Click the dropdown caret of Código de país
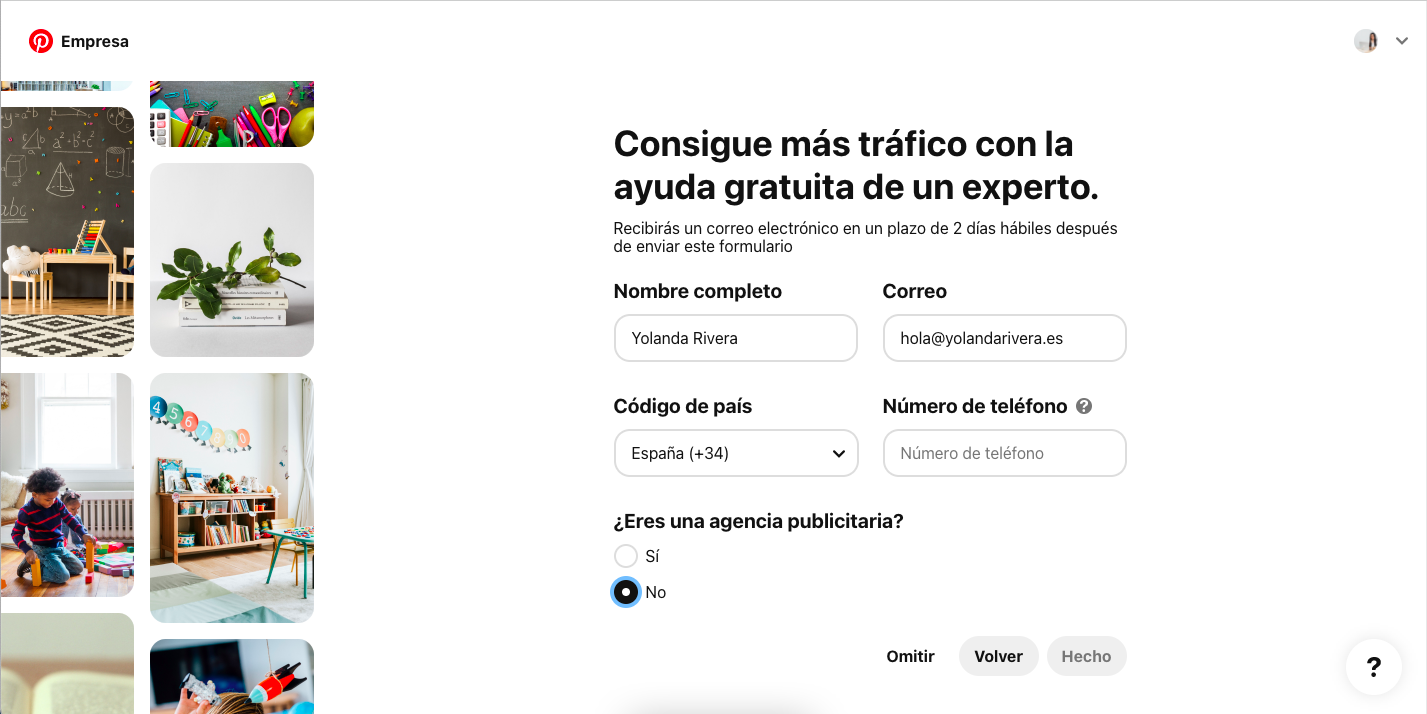Screen dimensions: 1427x714 839,453
